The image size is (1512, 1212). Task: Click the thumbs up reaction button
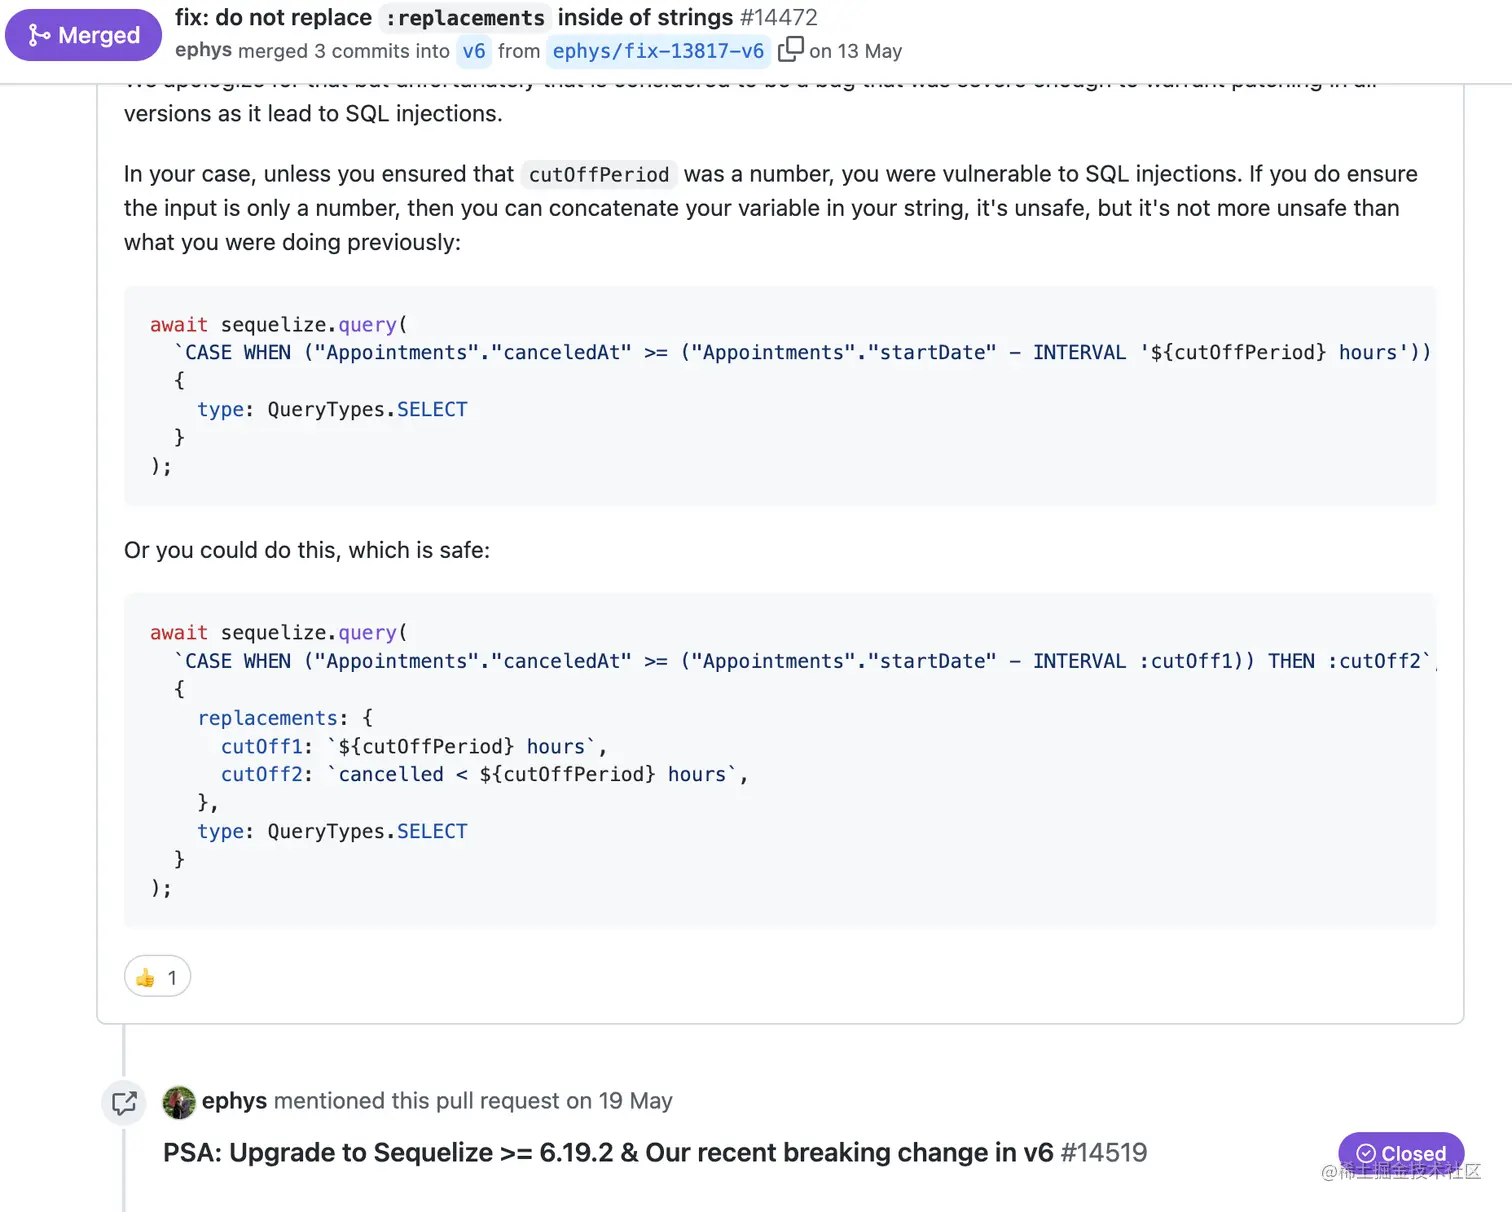[157, 977]
